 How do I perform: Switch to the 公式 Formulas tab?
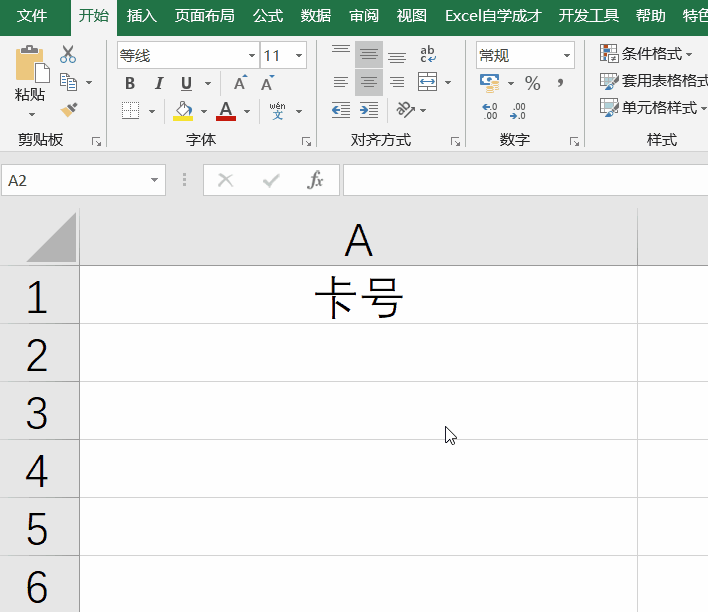pyautogui.click(x=268, y=16)
